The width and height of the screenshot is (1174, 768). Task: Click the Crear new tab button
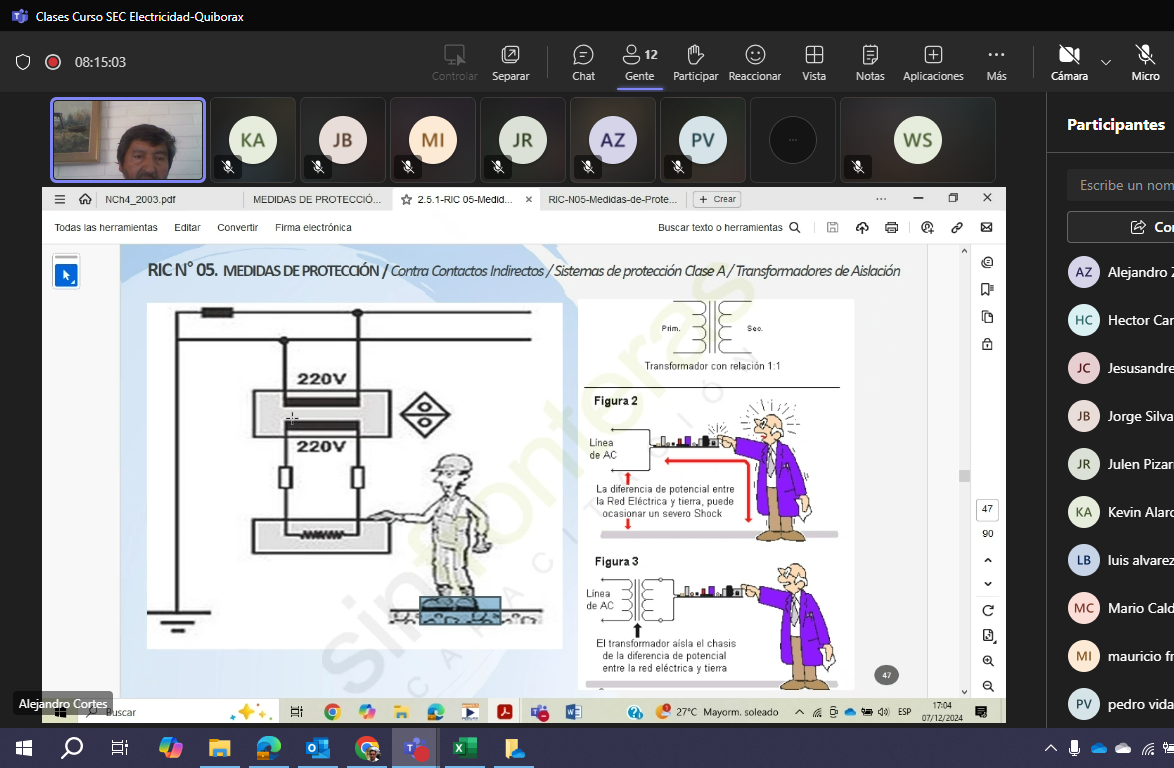[x=716, y=199]
